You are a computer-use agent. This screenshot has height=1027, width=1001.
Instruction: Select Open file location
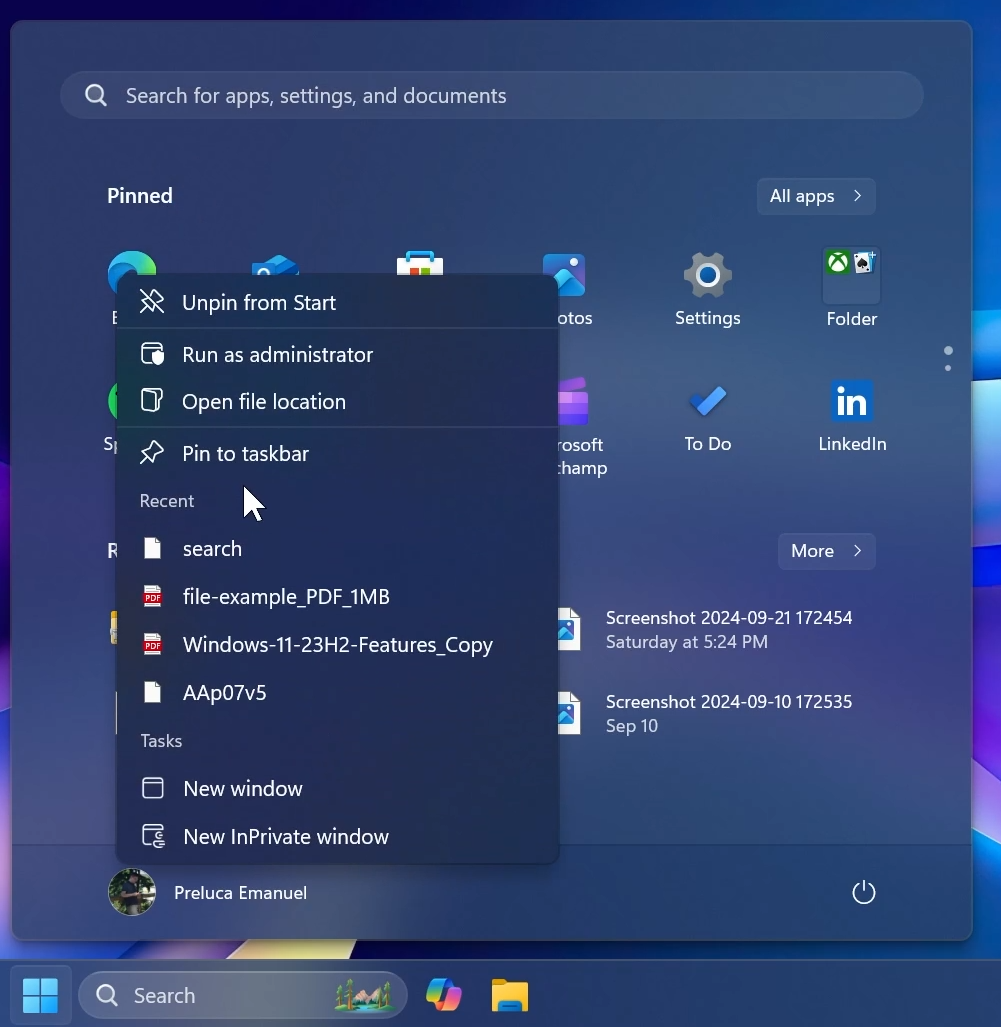337,401
